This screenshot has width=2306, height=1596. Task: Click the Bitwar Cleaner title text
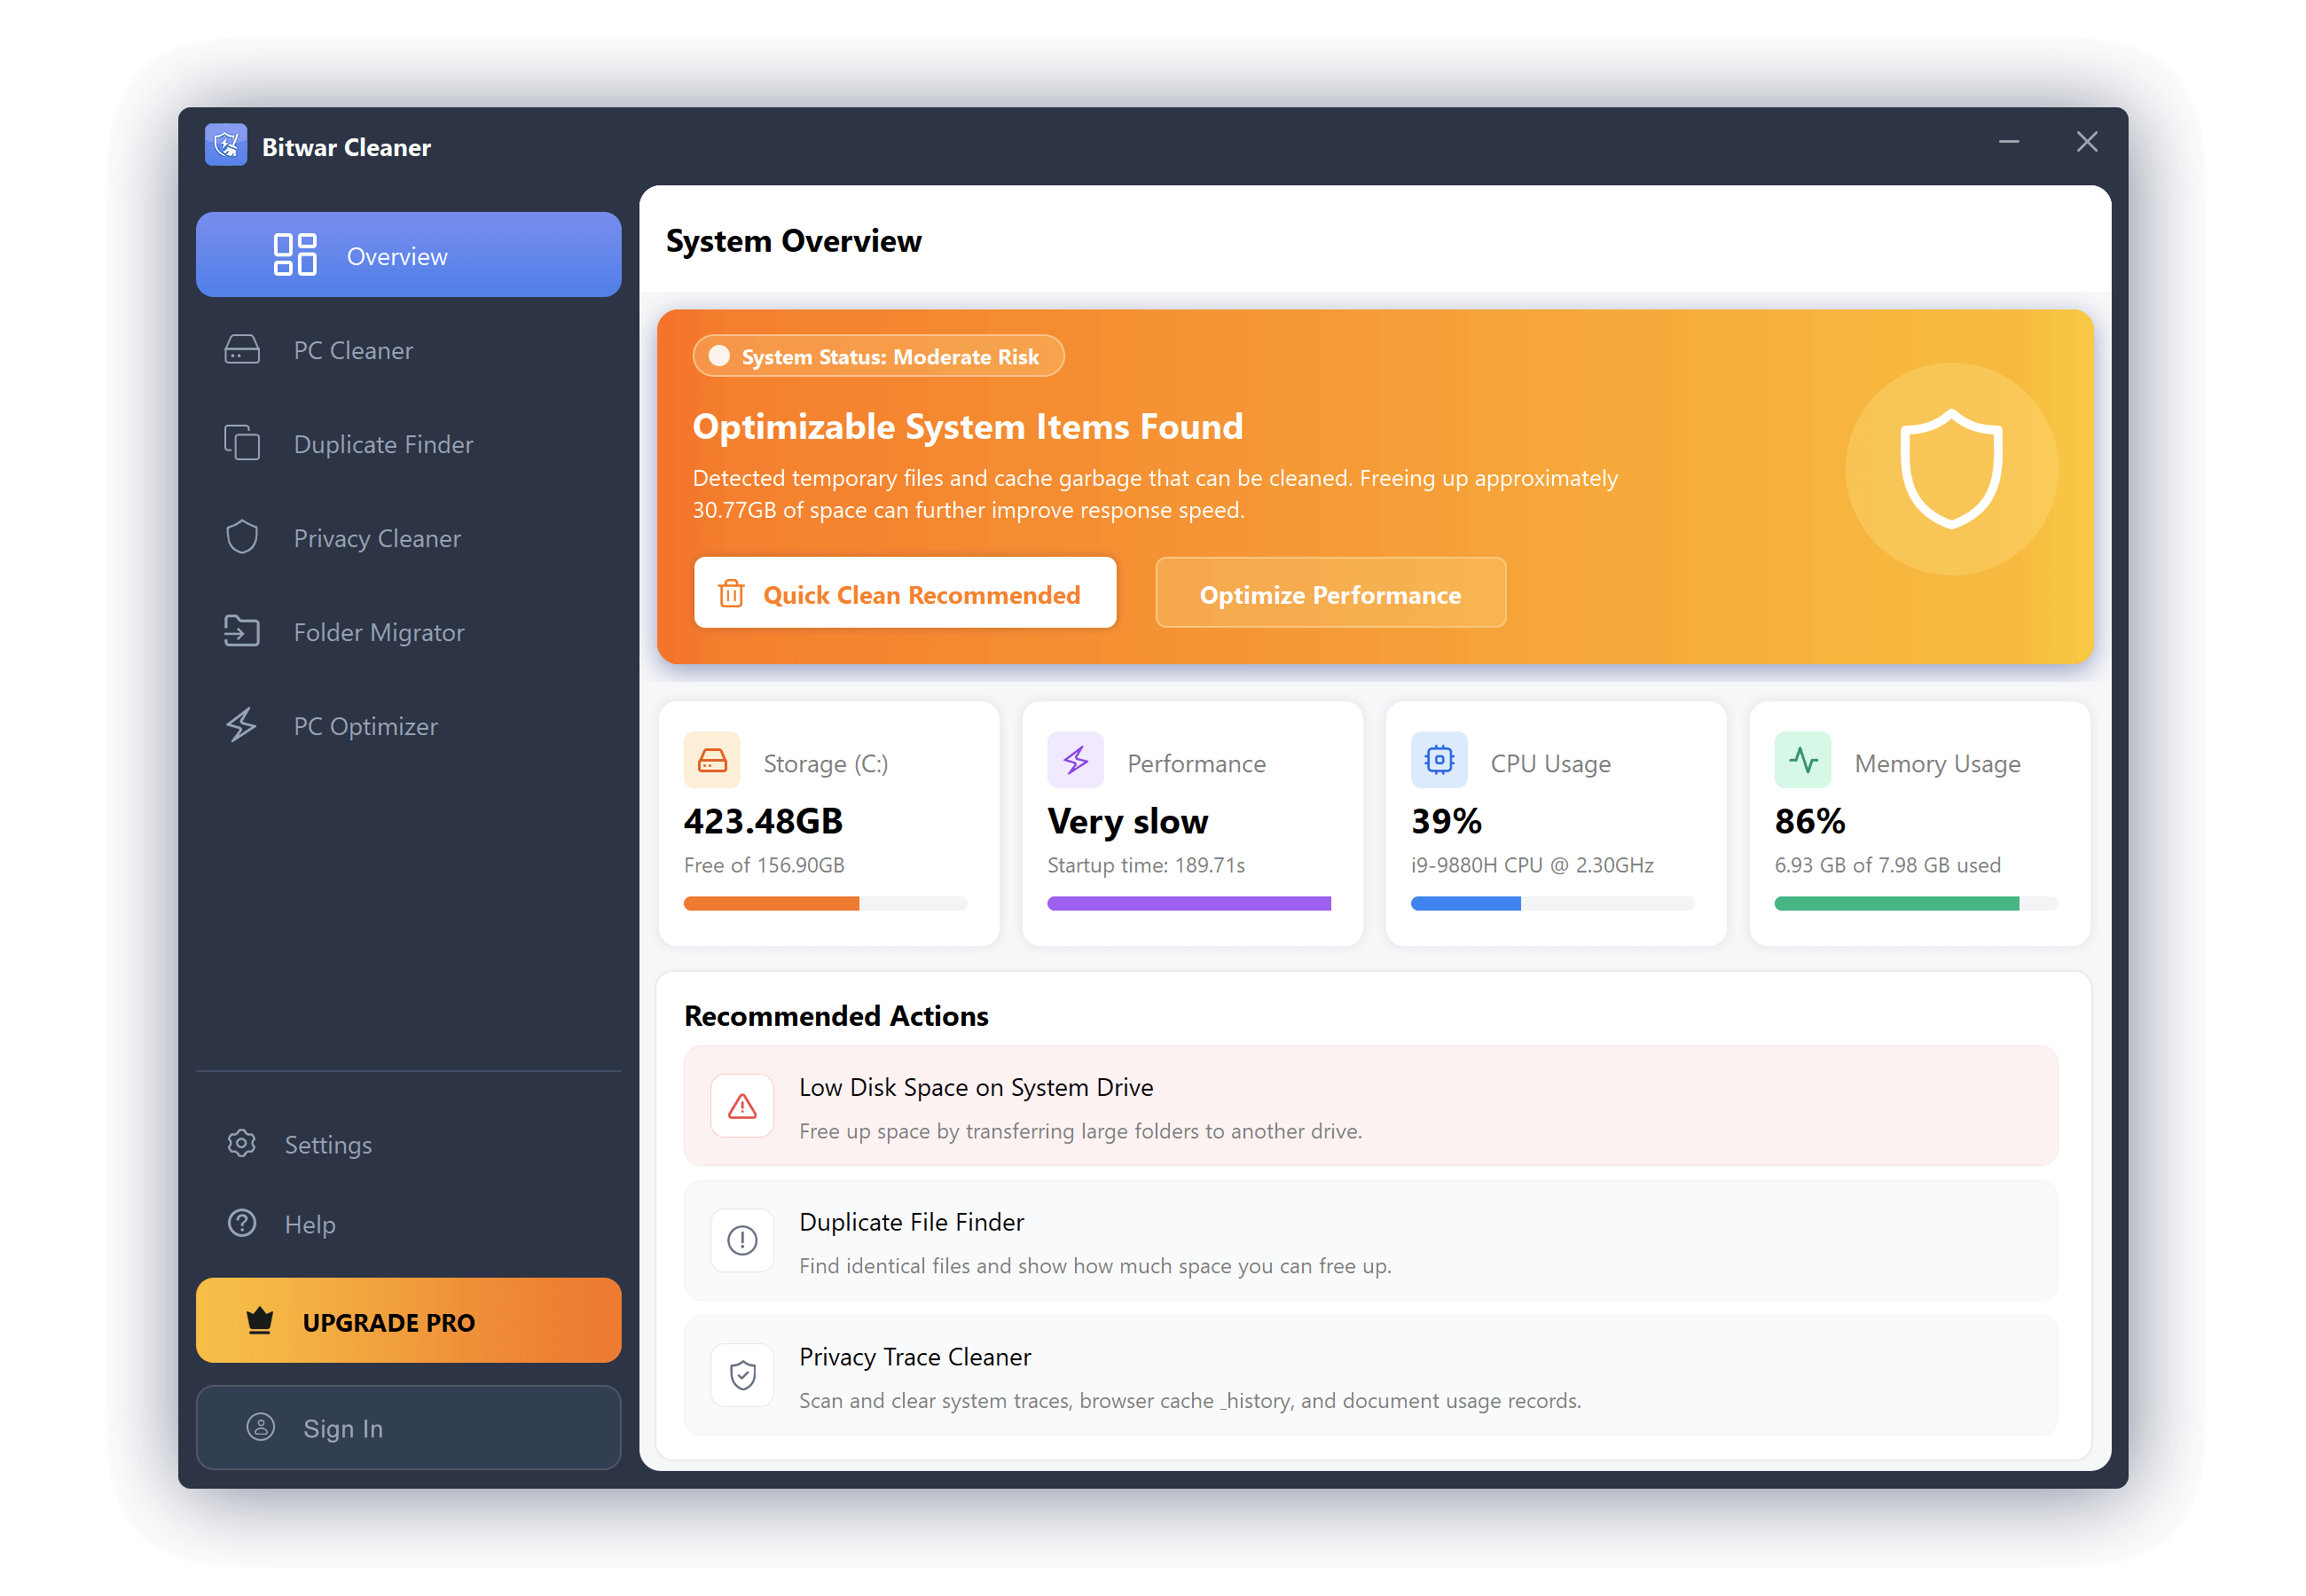coord(346,147)
